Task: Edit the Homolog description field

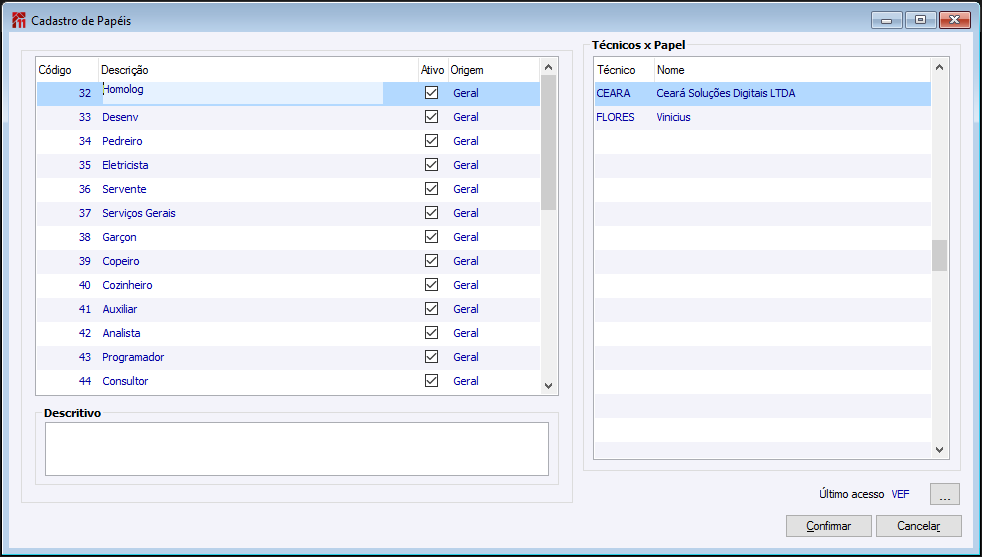Action: (242, 93)
